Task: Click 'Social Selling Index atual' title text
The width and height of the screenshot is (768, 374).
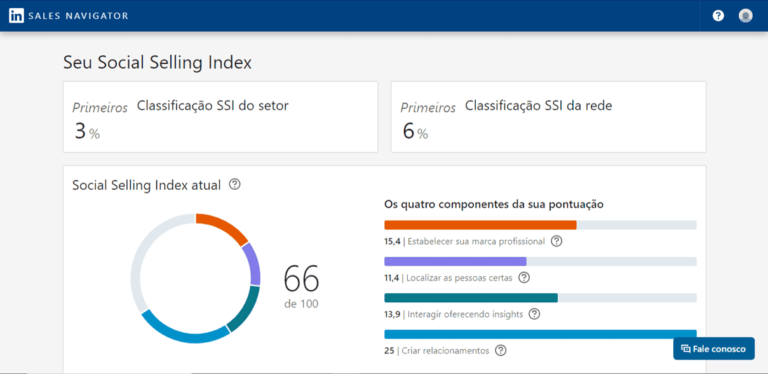Action: [x=146, y=185]
